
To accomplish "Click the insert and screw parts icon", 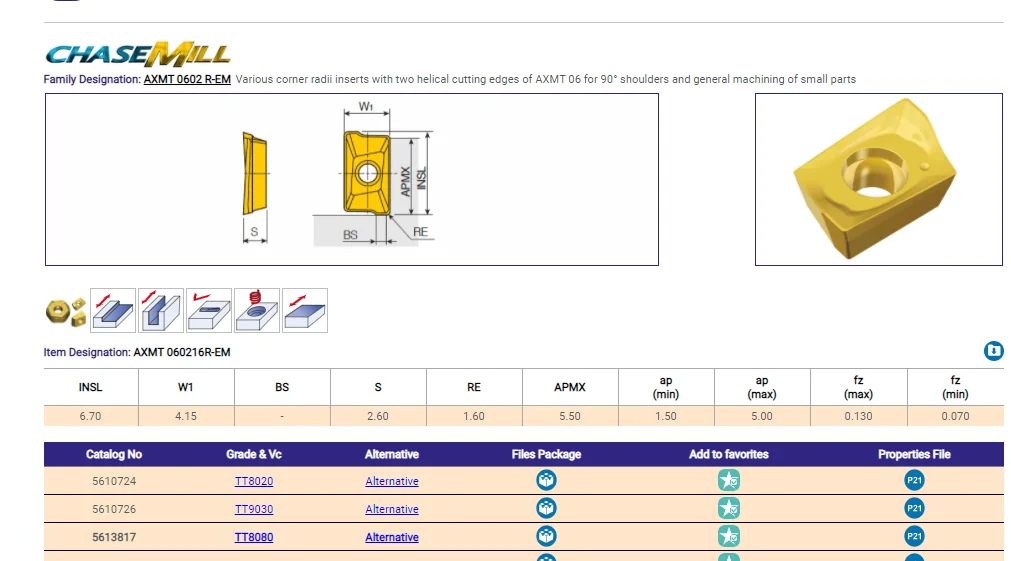I will point(66,311).
